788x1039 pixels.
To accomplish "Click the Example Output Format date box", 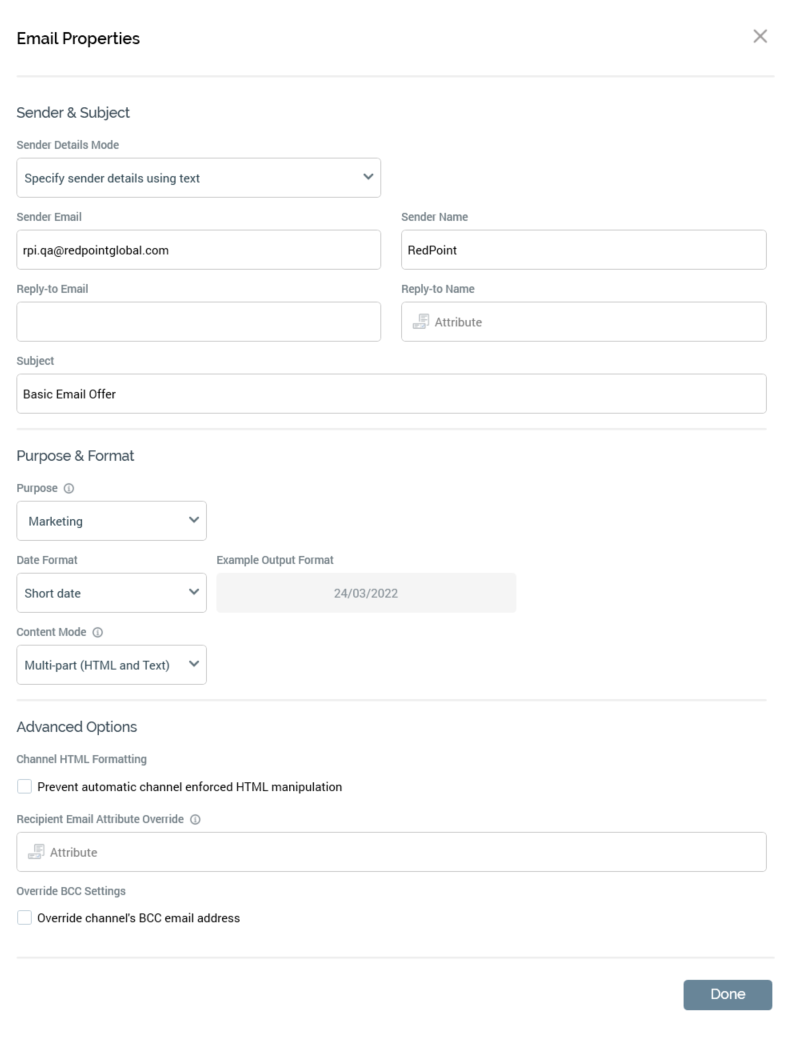I will (x=366, y=593).
